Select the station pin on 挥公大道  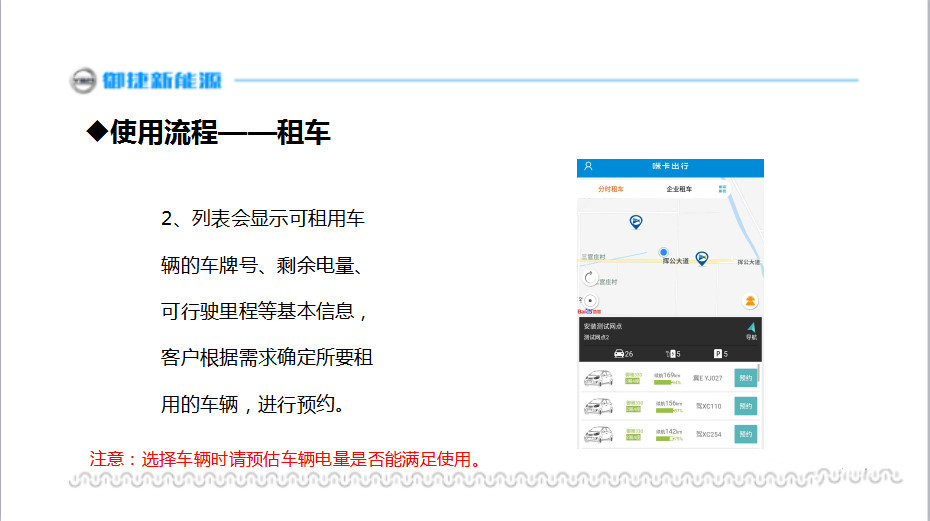pyautogui.click(x=702, y=258)
